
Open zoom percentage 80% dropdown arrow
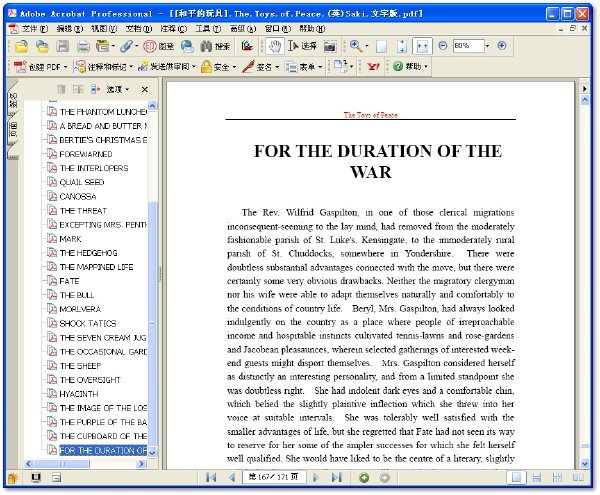(x=487, y=46)
